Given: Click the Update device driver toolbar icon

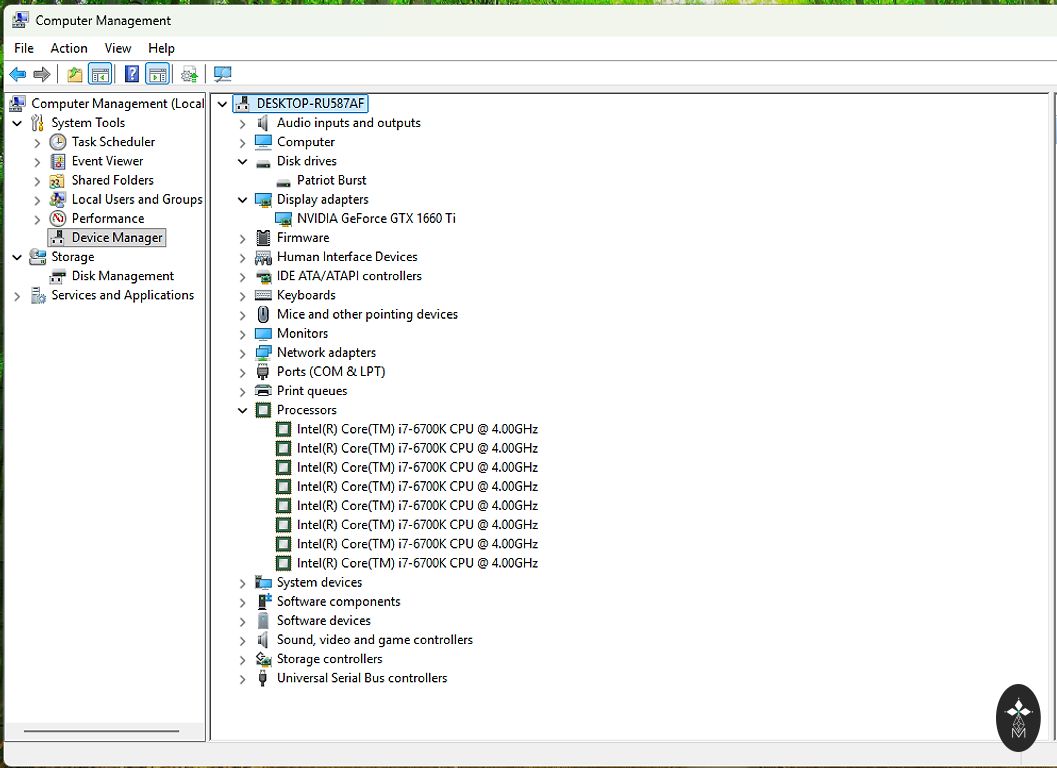Looking at the screenshot, I should click(189, 74).
